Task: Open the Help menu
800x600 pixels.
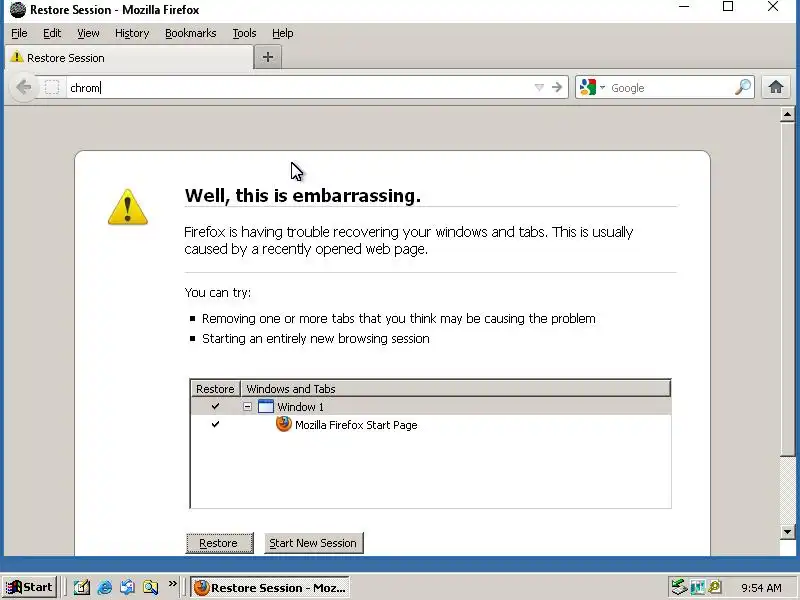Action: 283,33
